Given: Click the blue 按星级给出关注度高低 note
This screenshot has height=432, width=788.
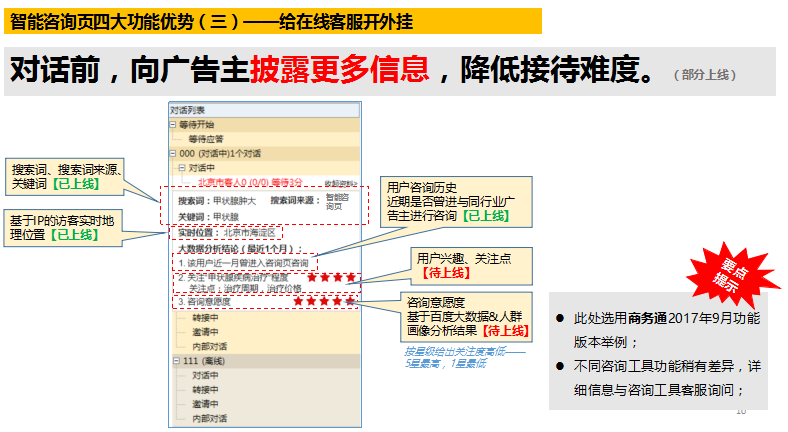Looking at the screenshot, I should [464, 357].
